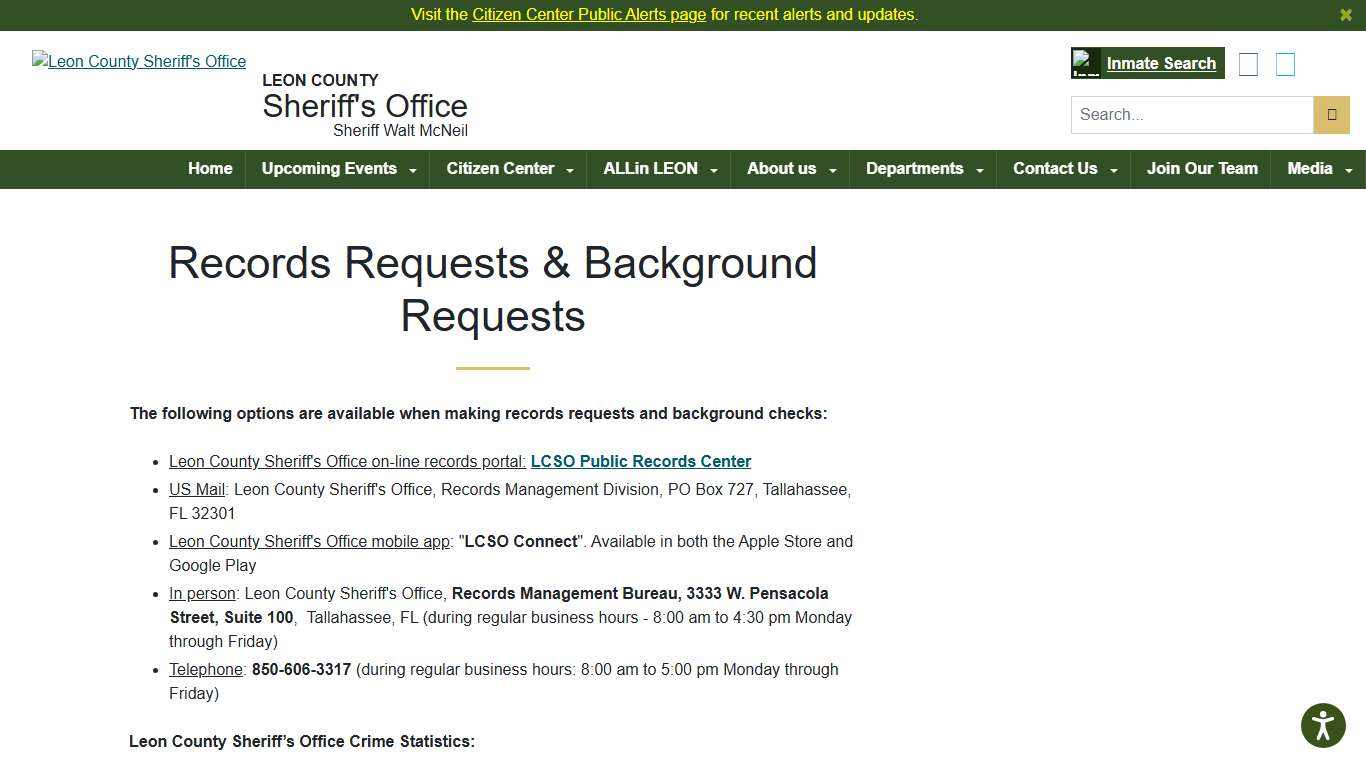Click the Inmate Search booking photo icon

point(1085,62)
